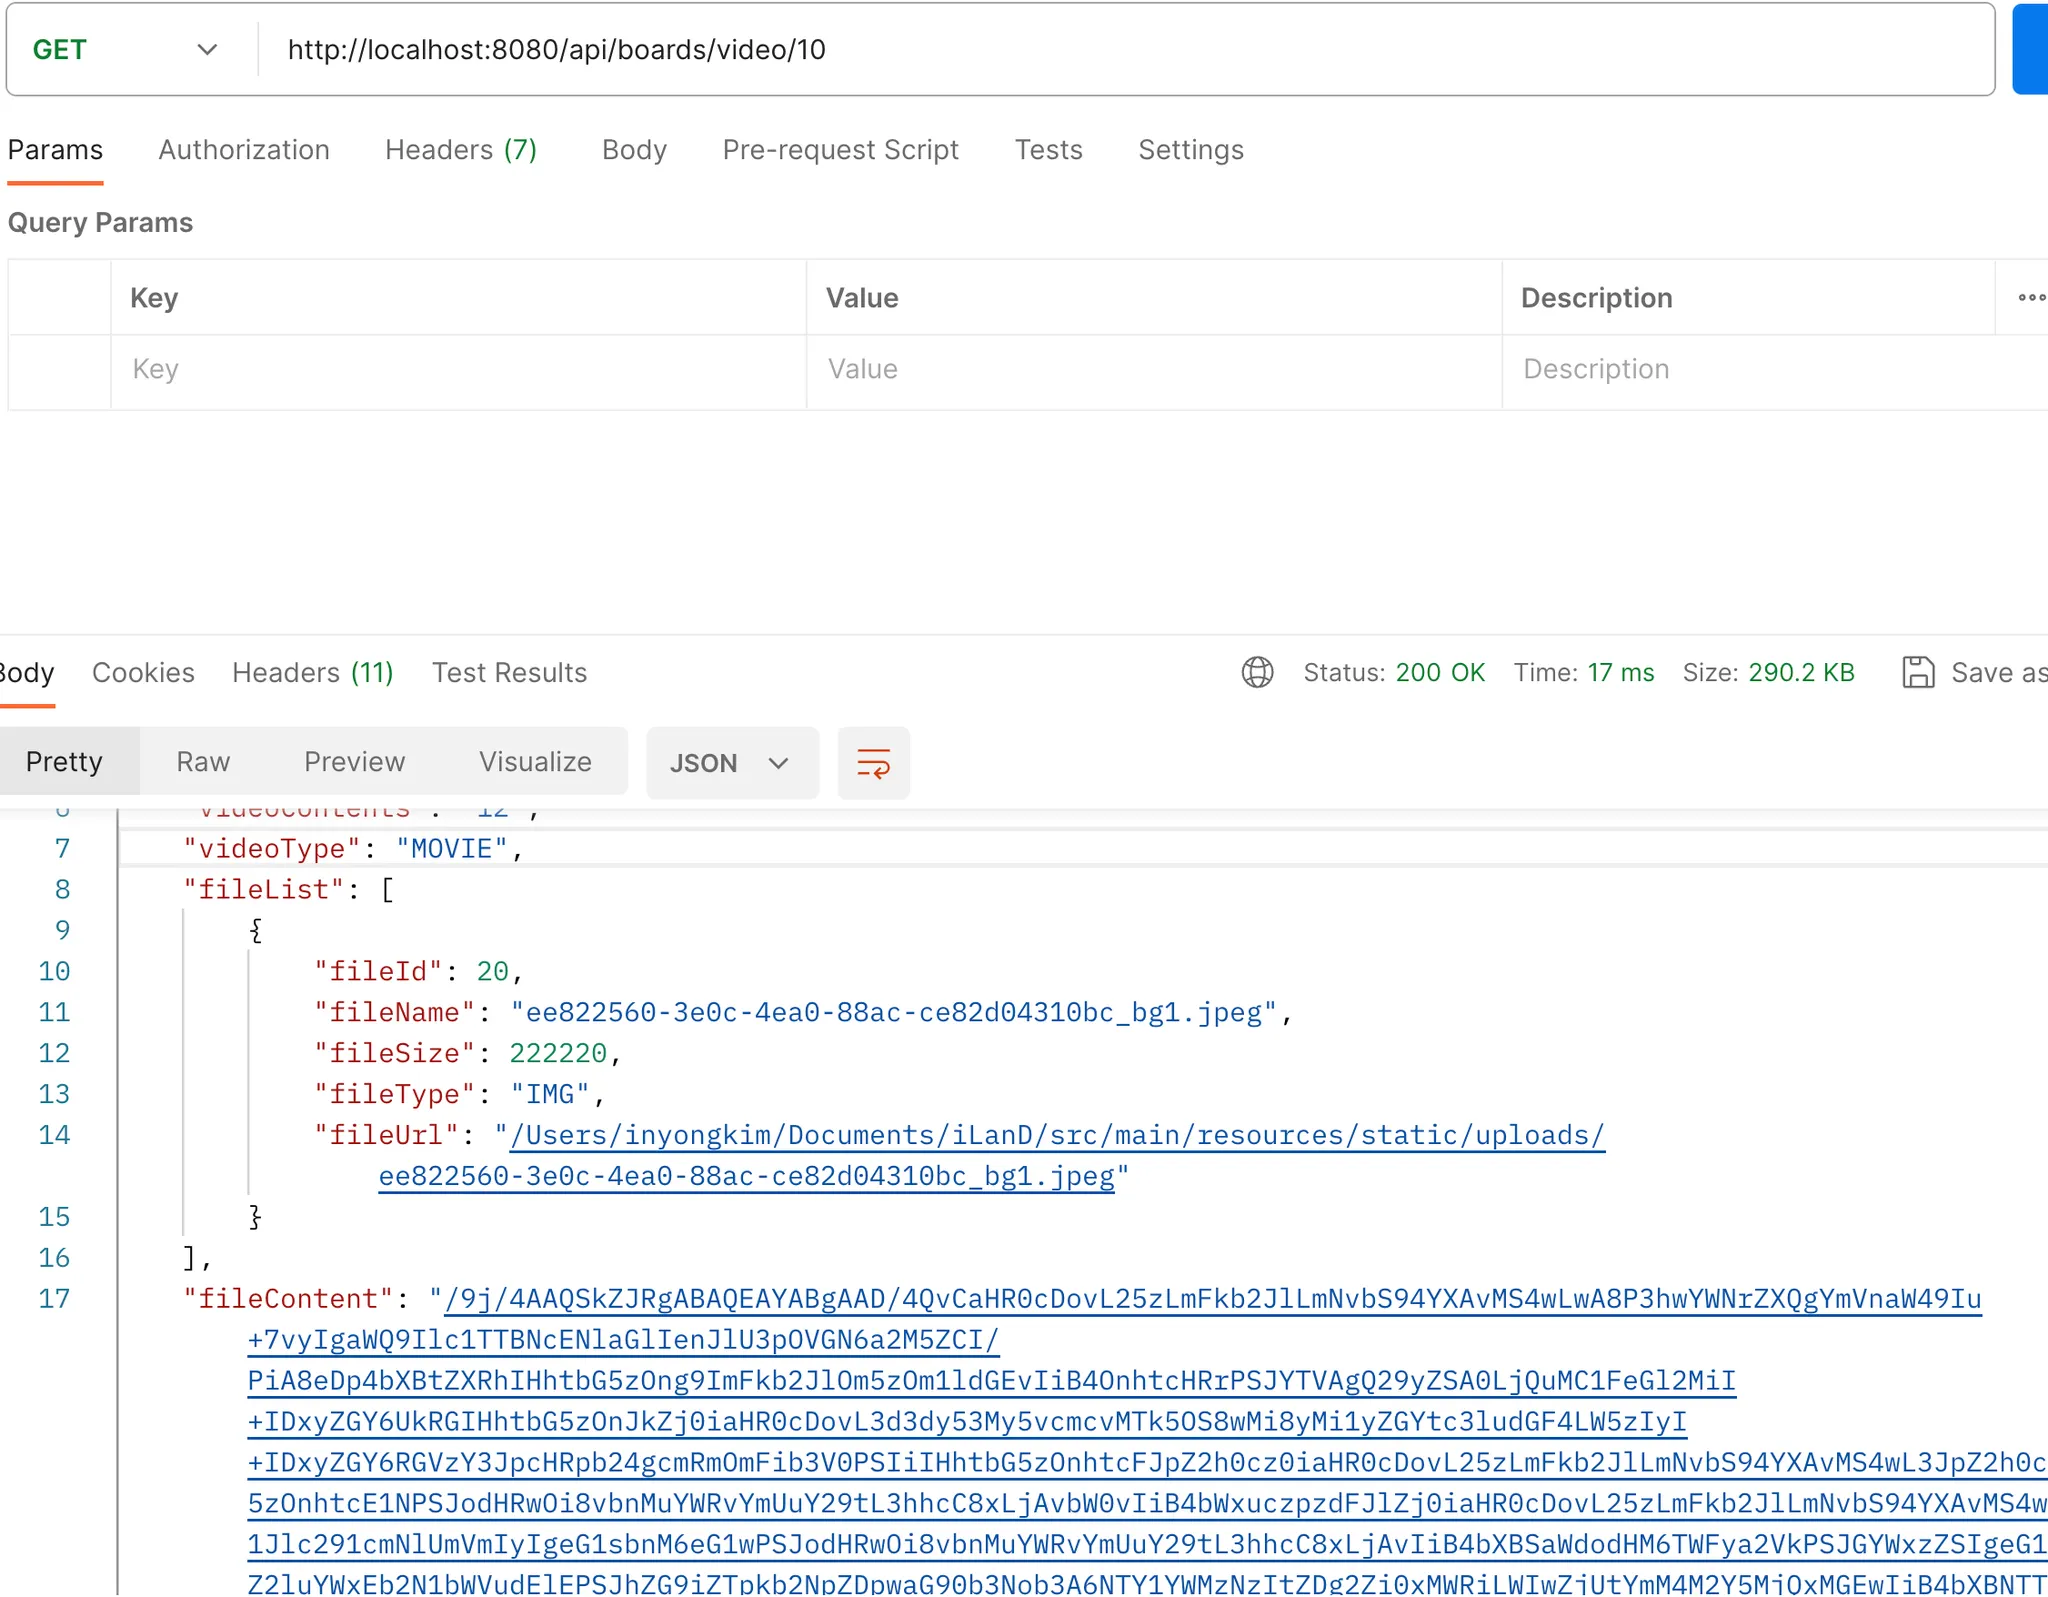2048x1597 pixels.
Task: Click the globe network icon
Action: (x=1257, y=672)
